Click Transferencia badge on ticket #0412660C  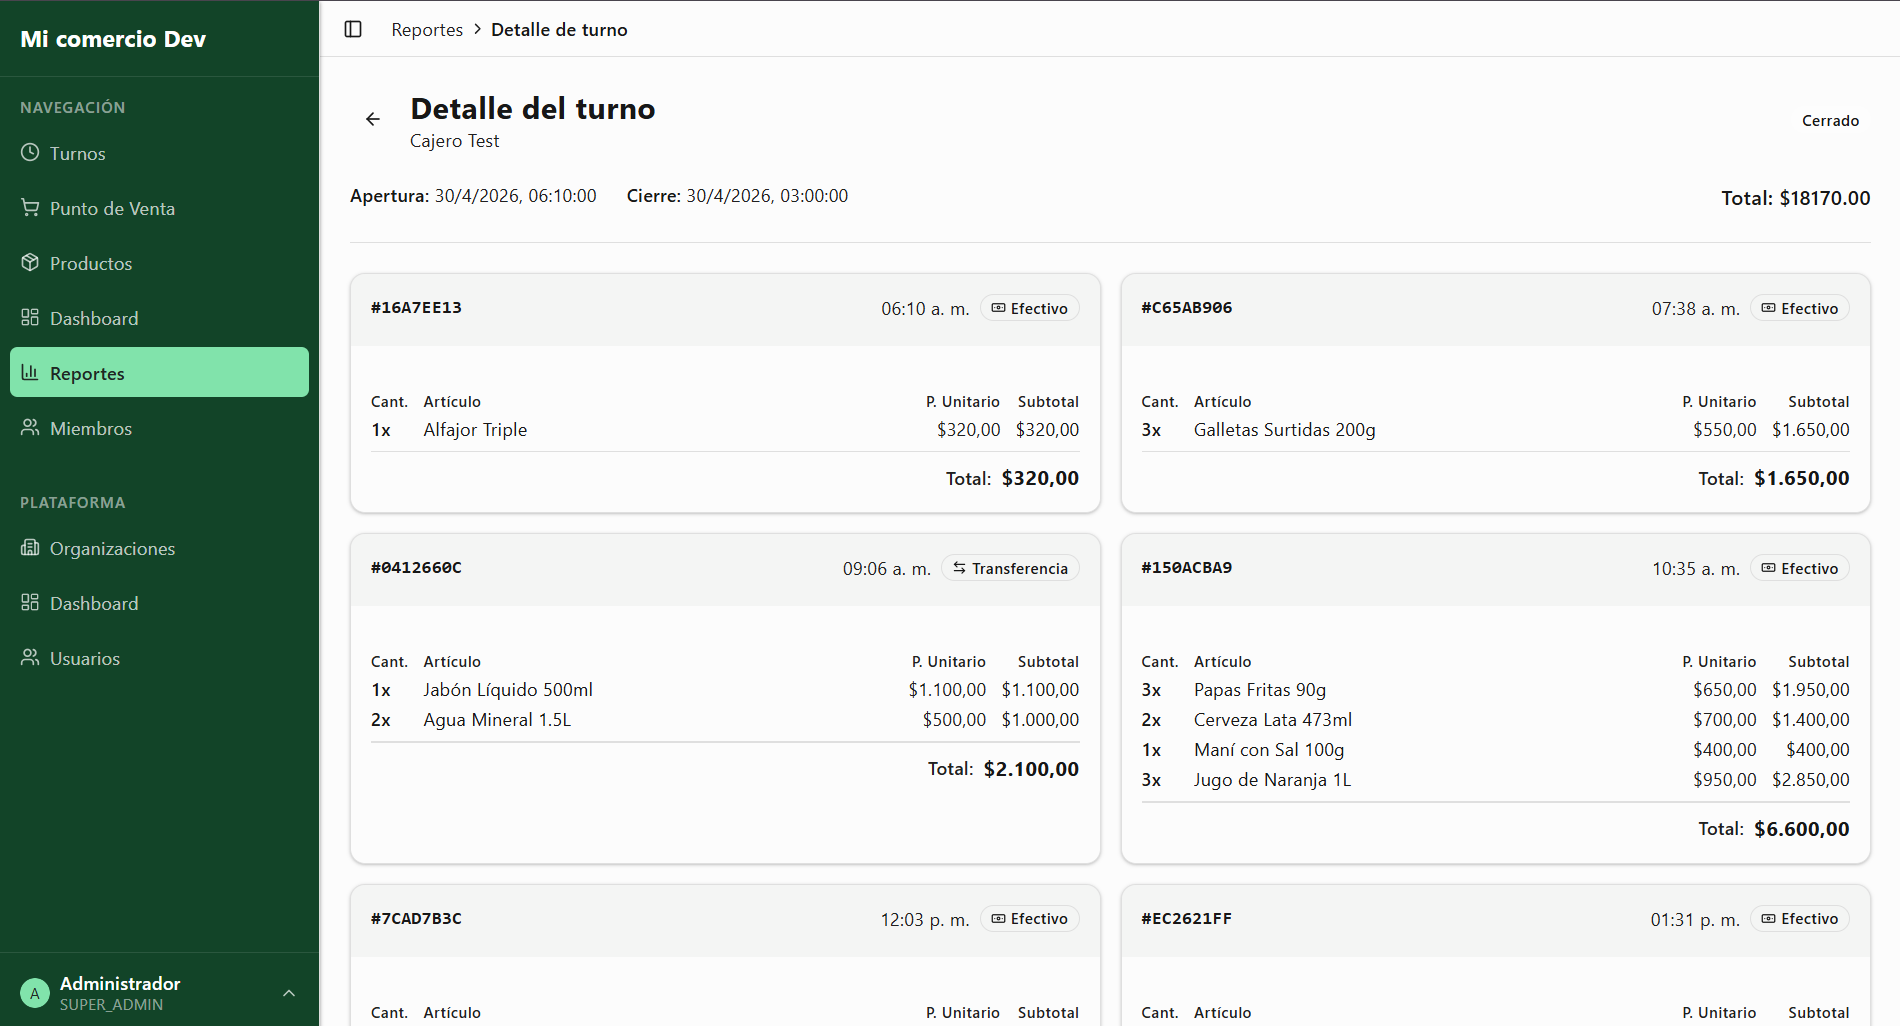(1010, 568)
